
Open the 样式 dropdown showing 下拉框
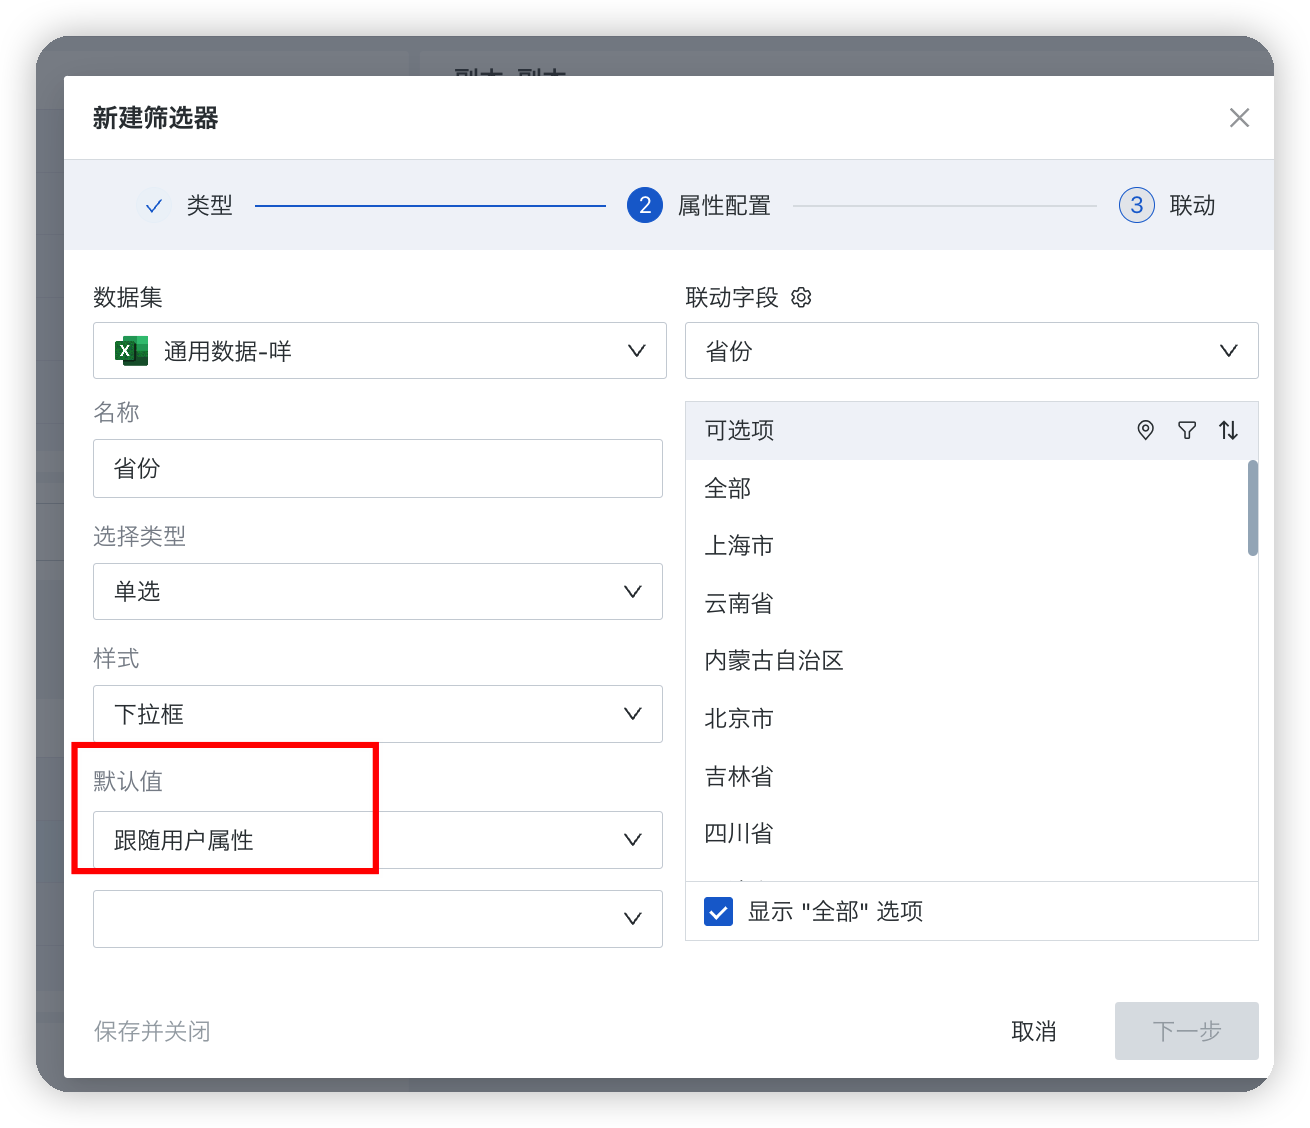pyautogui.click(x=378, y=714)
